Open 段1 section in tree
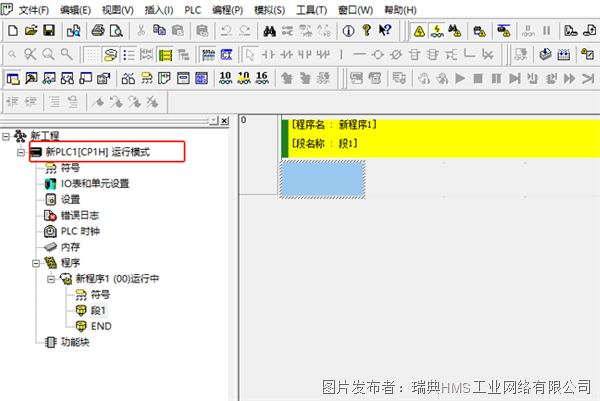The image size is (600, 401). point(98,310)
